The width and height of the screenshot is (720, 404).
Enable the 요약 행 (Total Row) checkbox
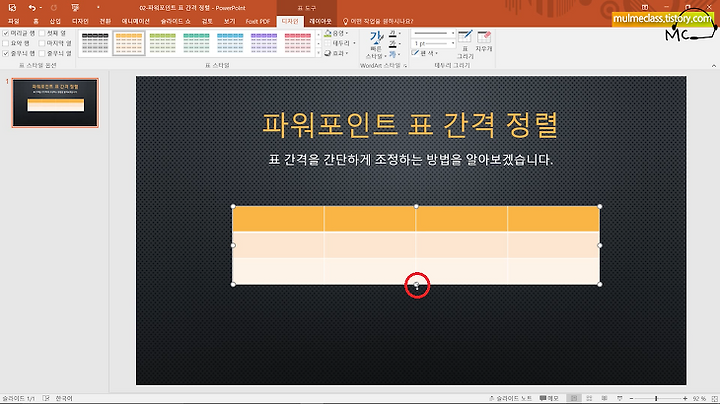[x=6, y=43]
